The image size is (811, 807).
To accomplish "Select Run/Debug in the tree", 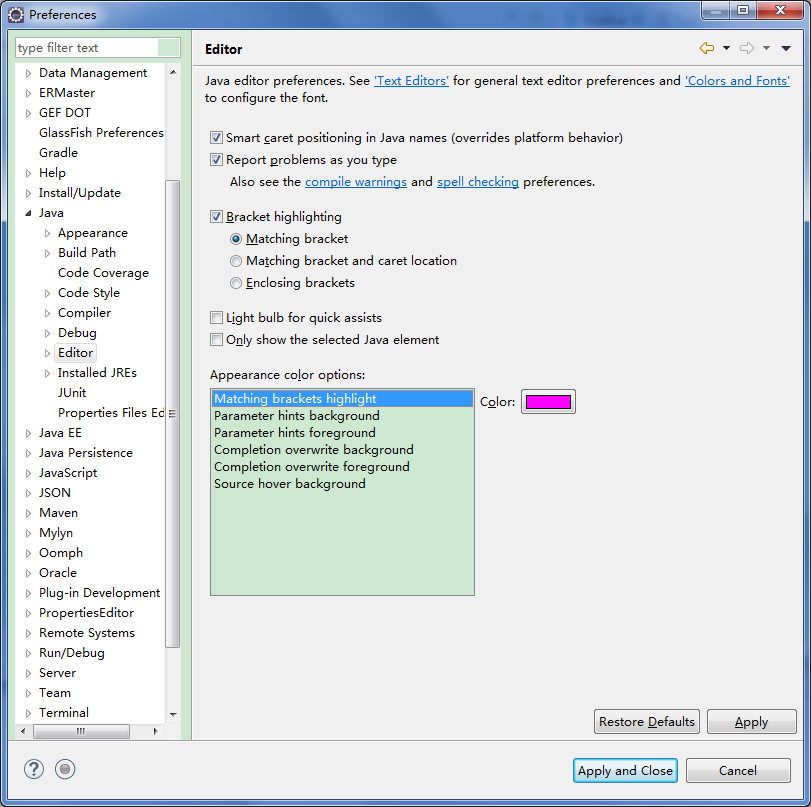I will click(72, 653).
